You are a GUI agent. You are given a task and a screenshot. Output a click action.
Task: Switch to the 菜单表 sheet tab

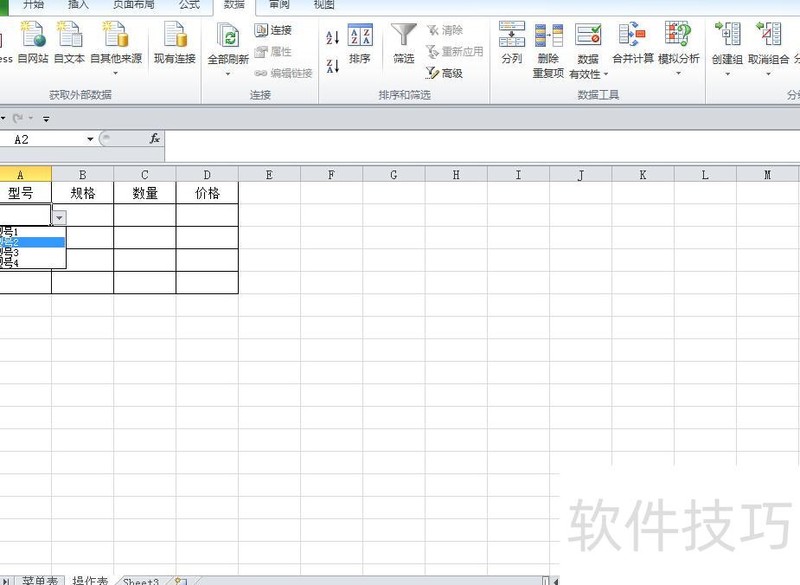(x=40, y=580)
